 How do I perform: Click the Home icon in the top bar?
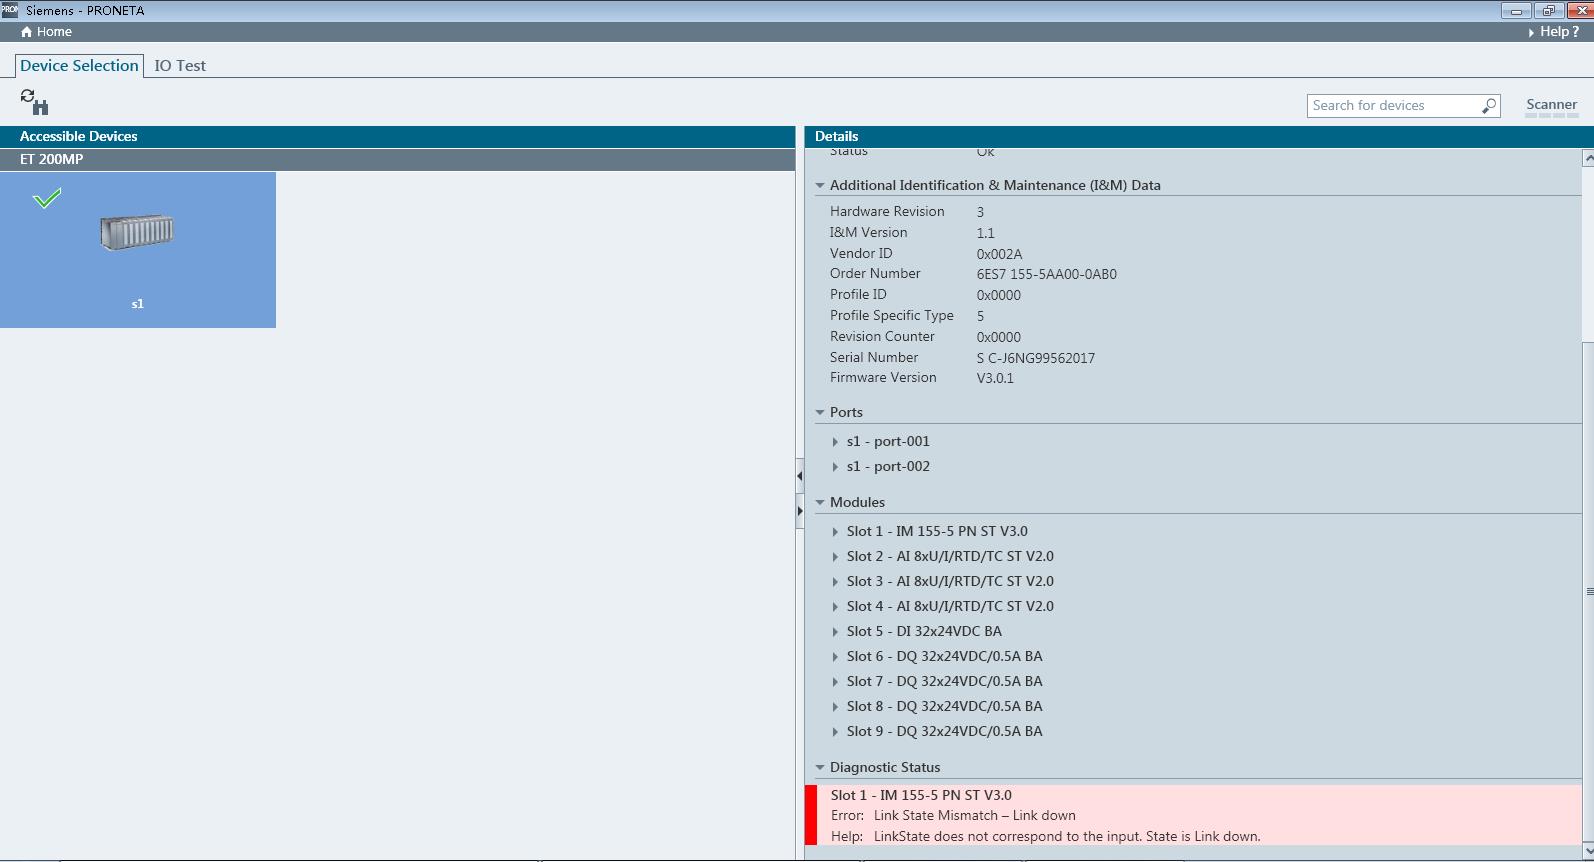(x=27, y=32)
